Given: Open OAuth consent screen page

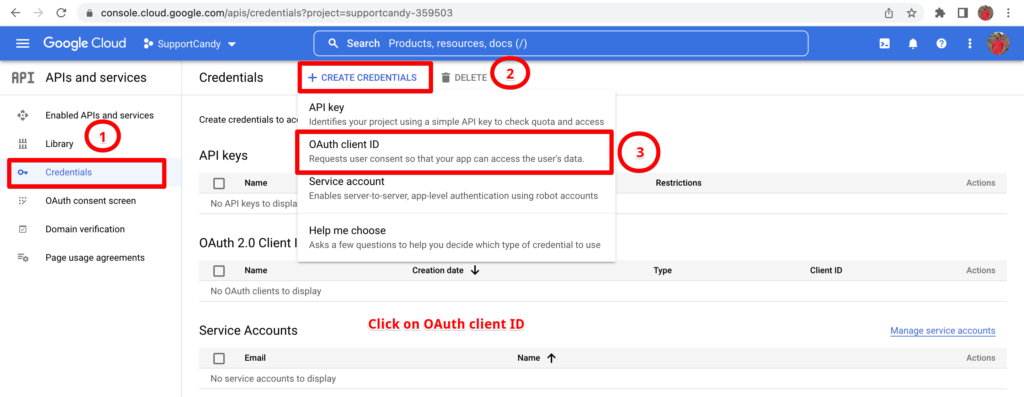Looking at the screenshot, I should [91, 200].
